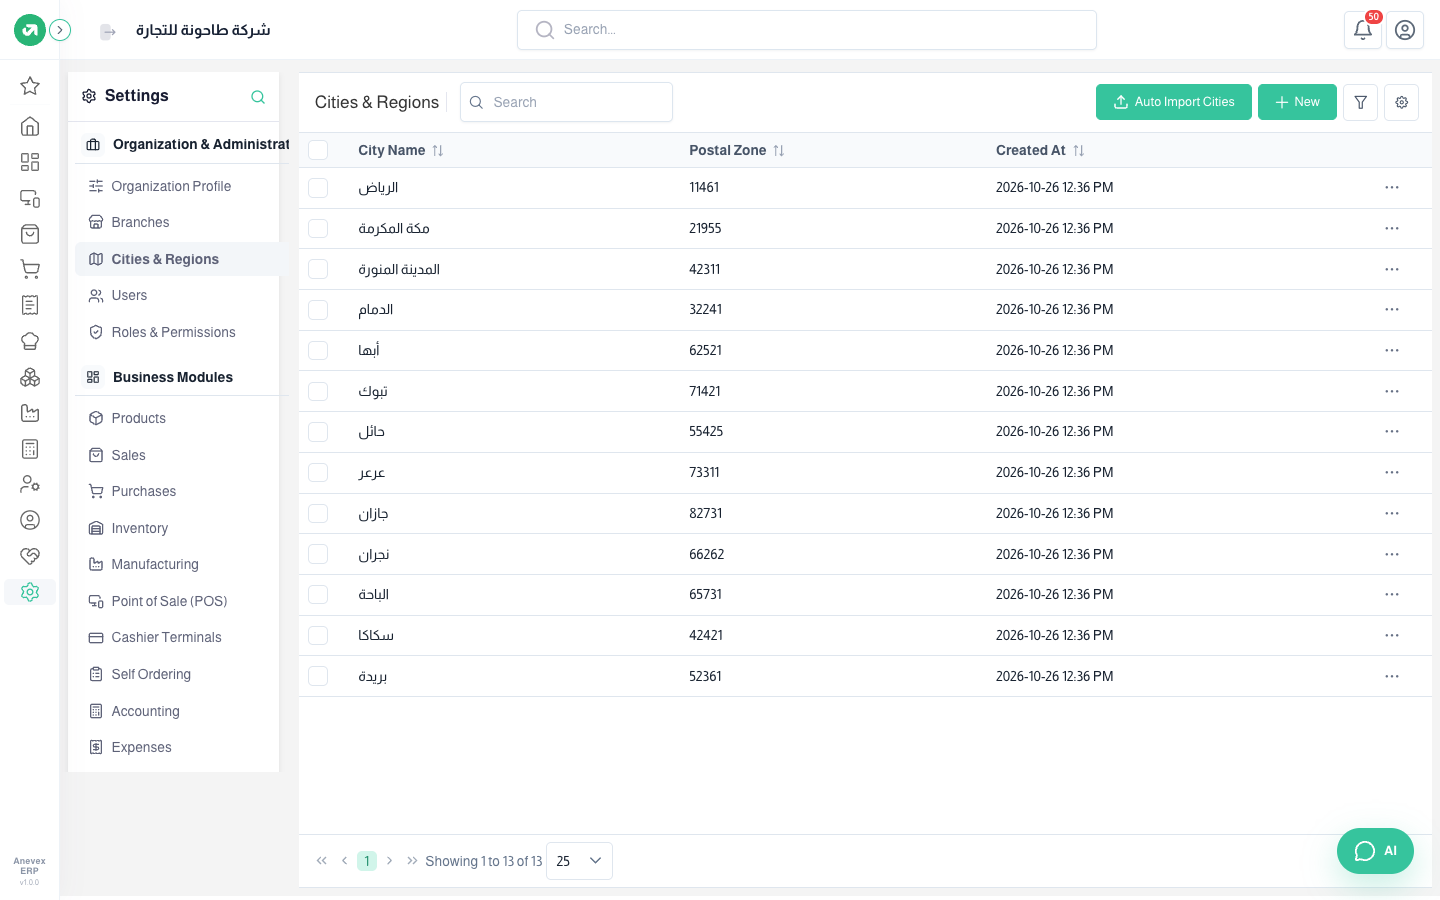Open row actions for تبوك
Screen dimensions: 1440x900
tap(1391, 391)
